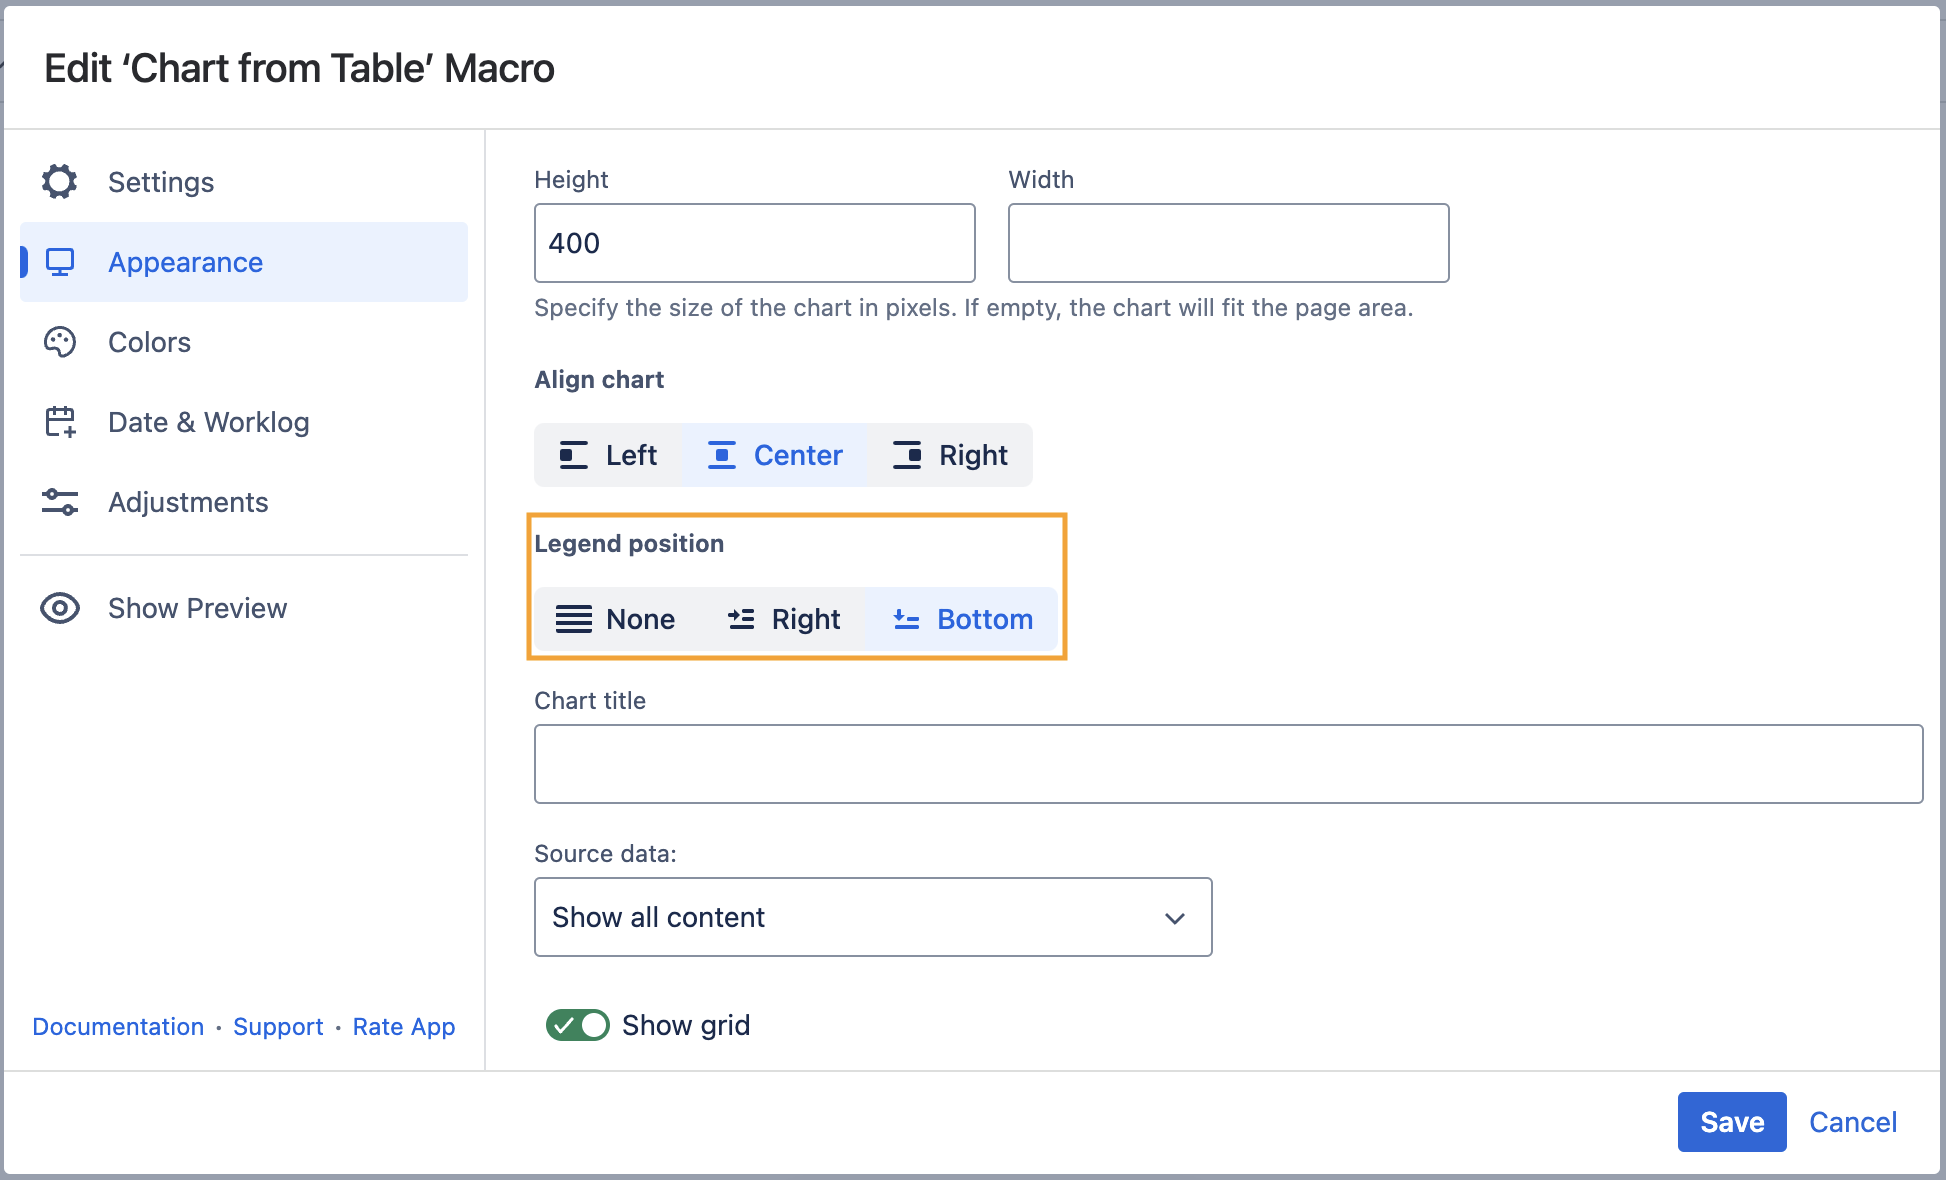
Task: Click the align Center icon
Action: coord(721,455)
